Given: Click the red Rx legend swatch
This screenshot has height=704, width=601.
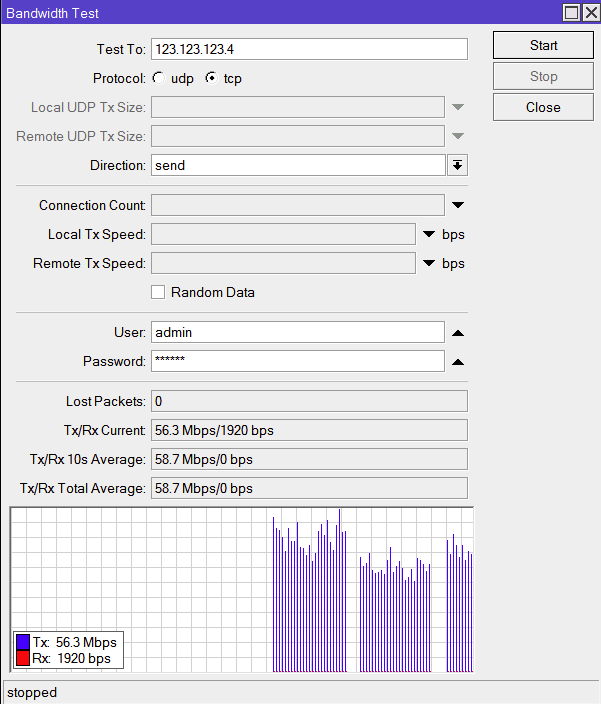Looking at the screenshot, I should 23,658.
